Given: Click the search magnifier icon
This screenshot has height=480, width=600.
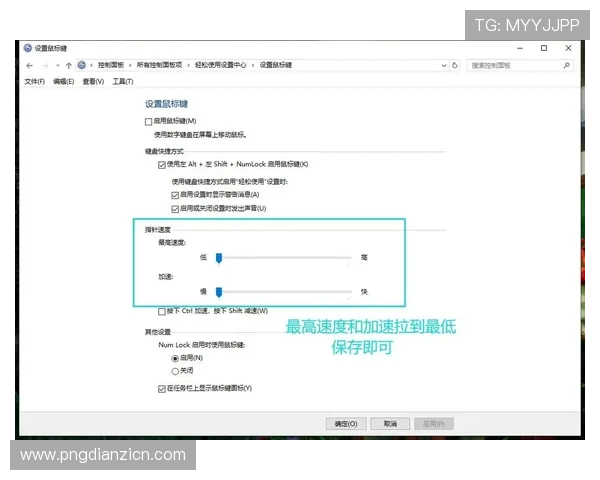Looking at the screenshot, I should pyautogui.click(x=567, y=65).
